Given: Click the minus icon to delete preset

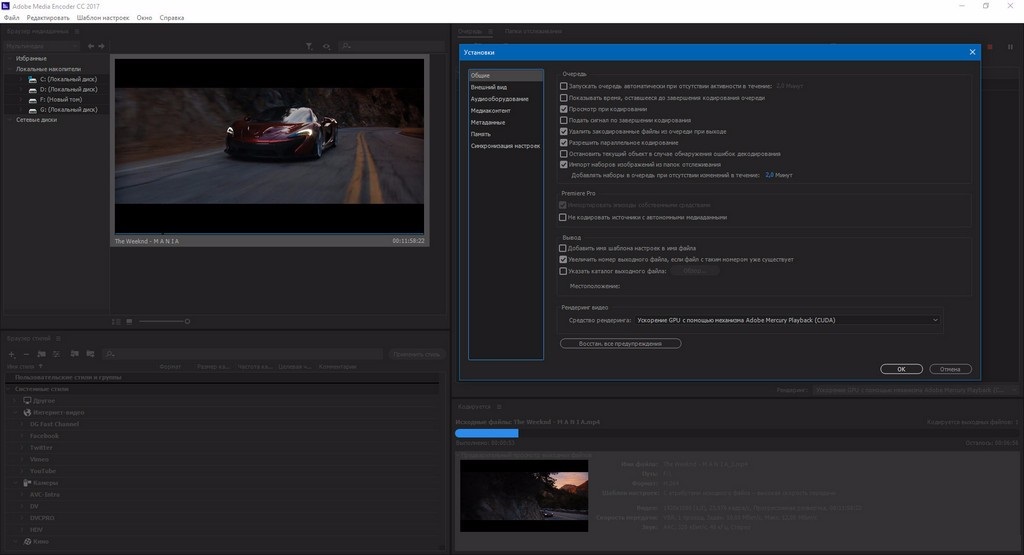Looking at the screenshot, I should [26, 354].
